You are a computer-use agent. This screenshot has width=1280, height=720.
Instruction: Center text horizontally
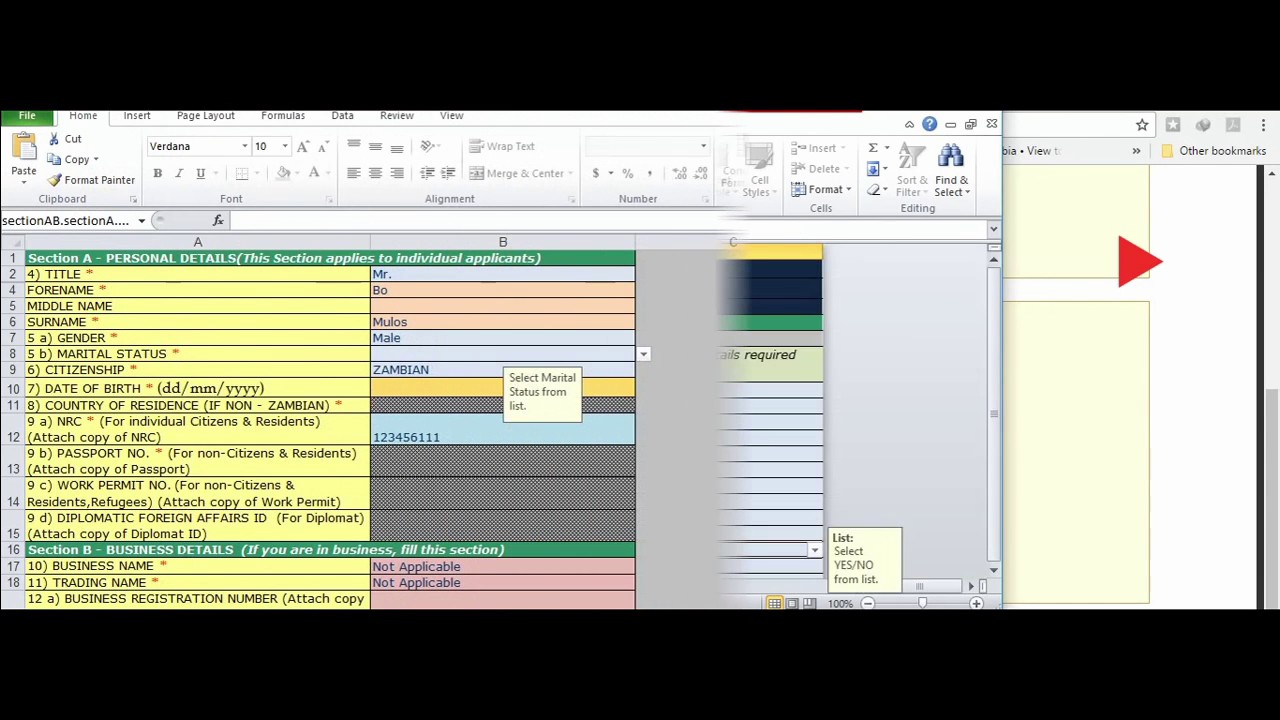pyautogui.click(x=375, y=174)
